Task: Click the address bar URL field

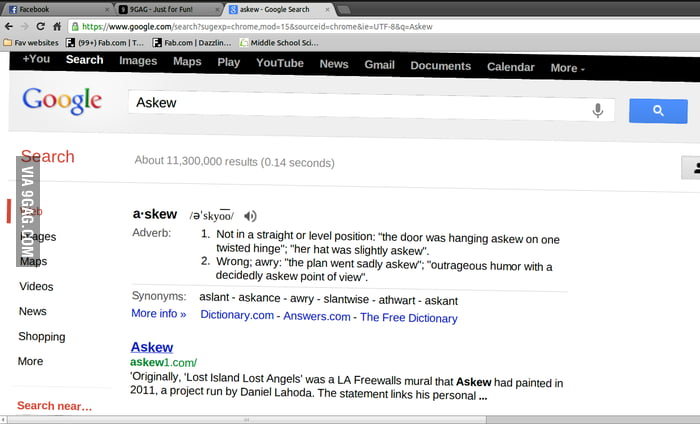Action: click(x=384, y=27)
